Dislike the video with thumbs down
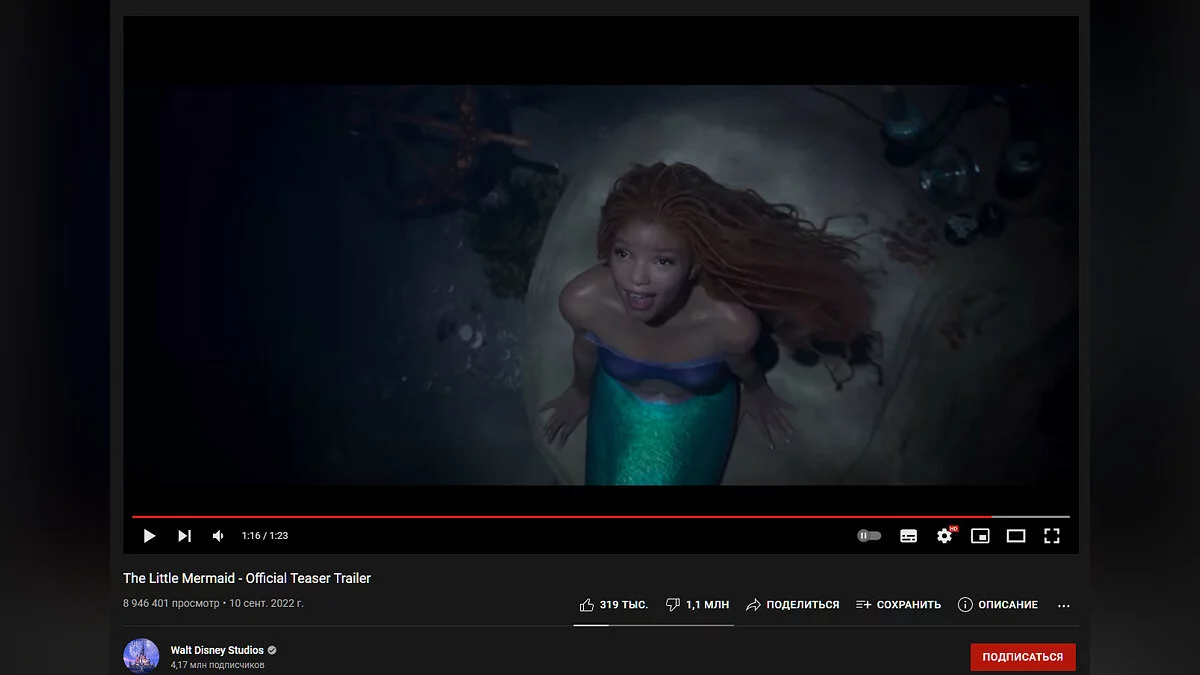The width and height of the screenshot is (1200, 675). [697, 605]
